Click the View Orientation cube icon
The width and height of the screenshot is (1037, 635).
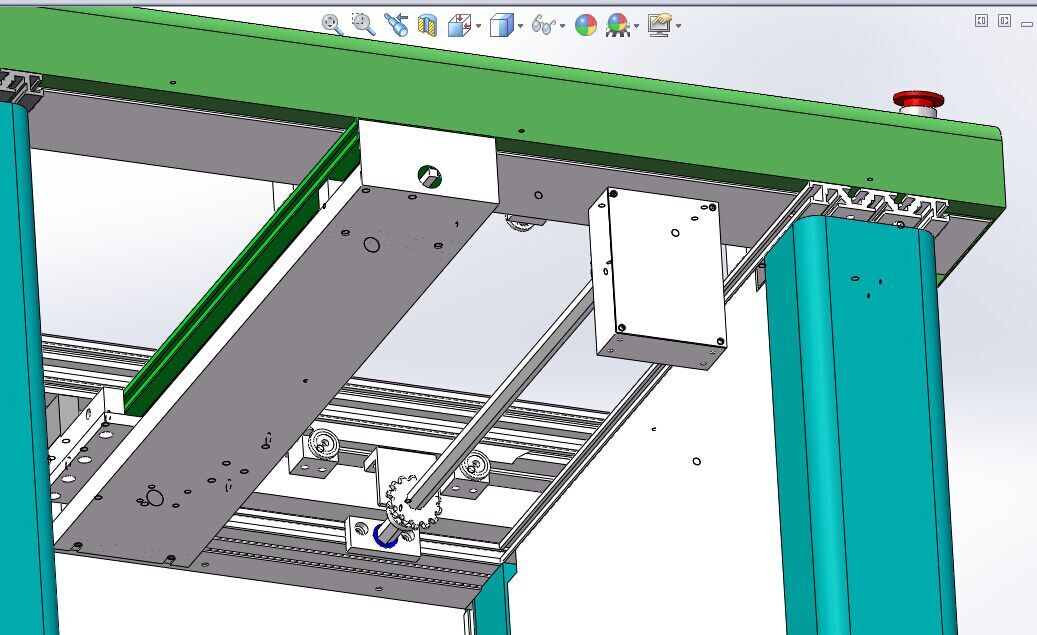coord(460,25)
